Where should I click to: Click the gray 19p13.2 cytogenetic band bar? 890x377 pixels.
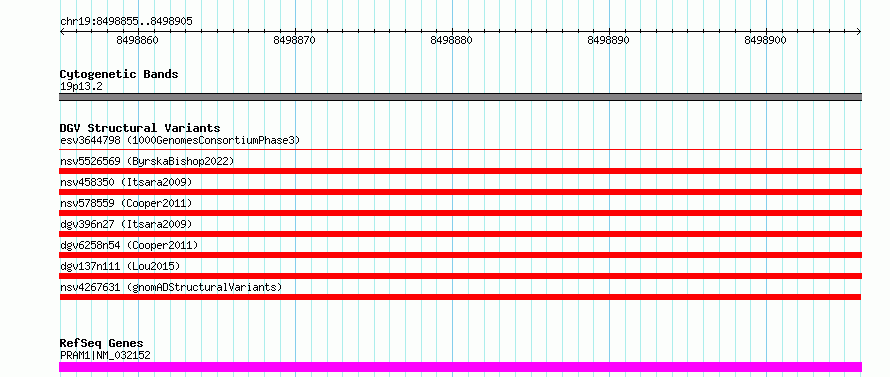click(460, 97)
